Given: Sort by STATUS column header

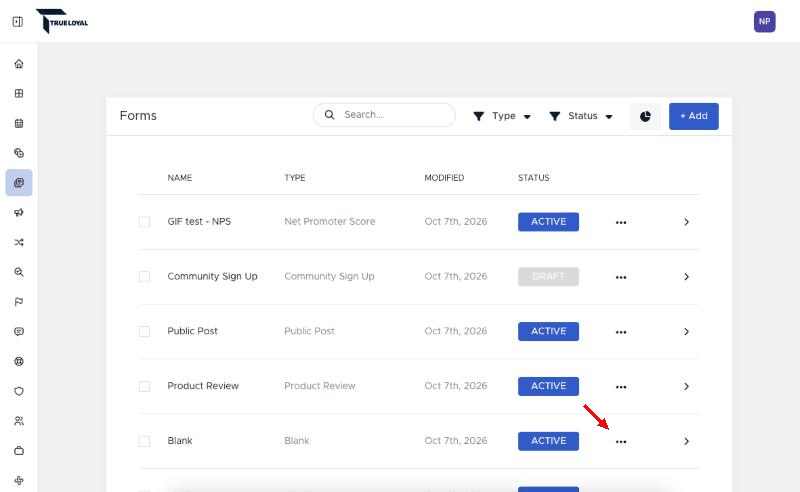Looking at the screenshot, I should pos(534,178).
